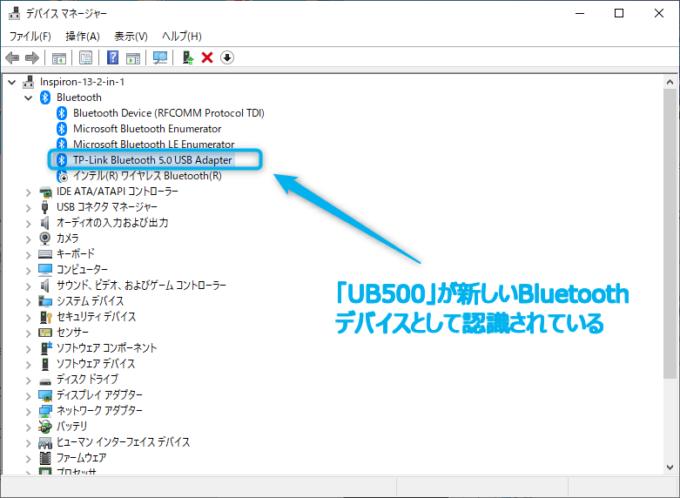This screenshot has width=680, height=498.
Task: Select Microsoft Bluetooth LE Enumerator
Action: (154, 144)
